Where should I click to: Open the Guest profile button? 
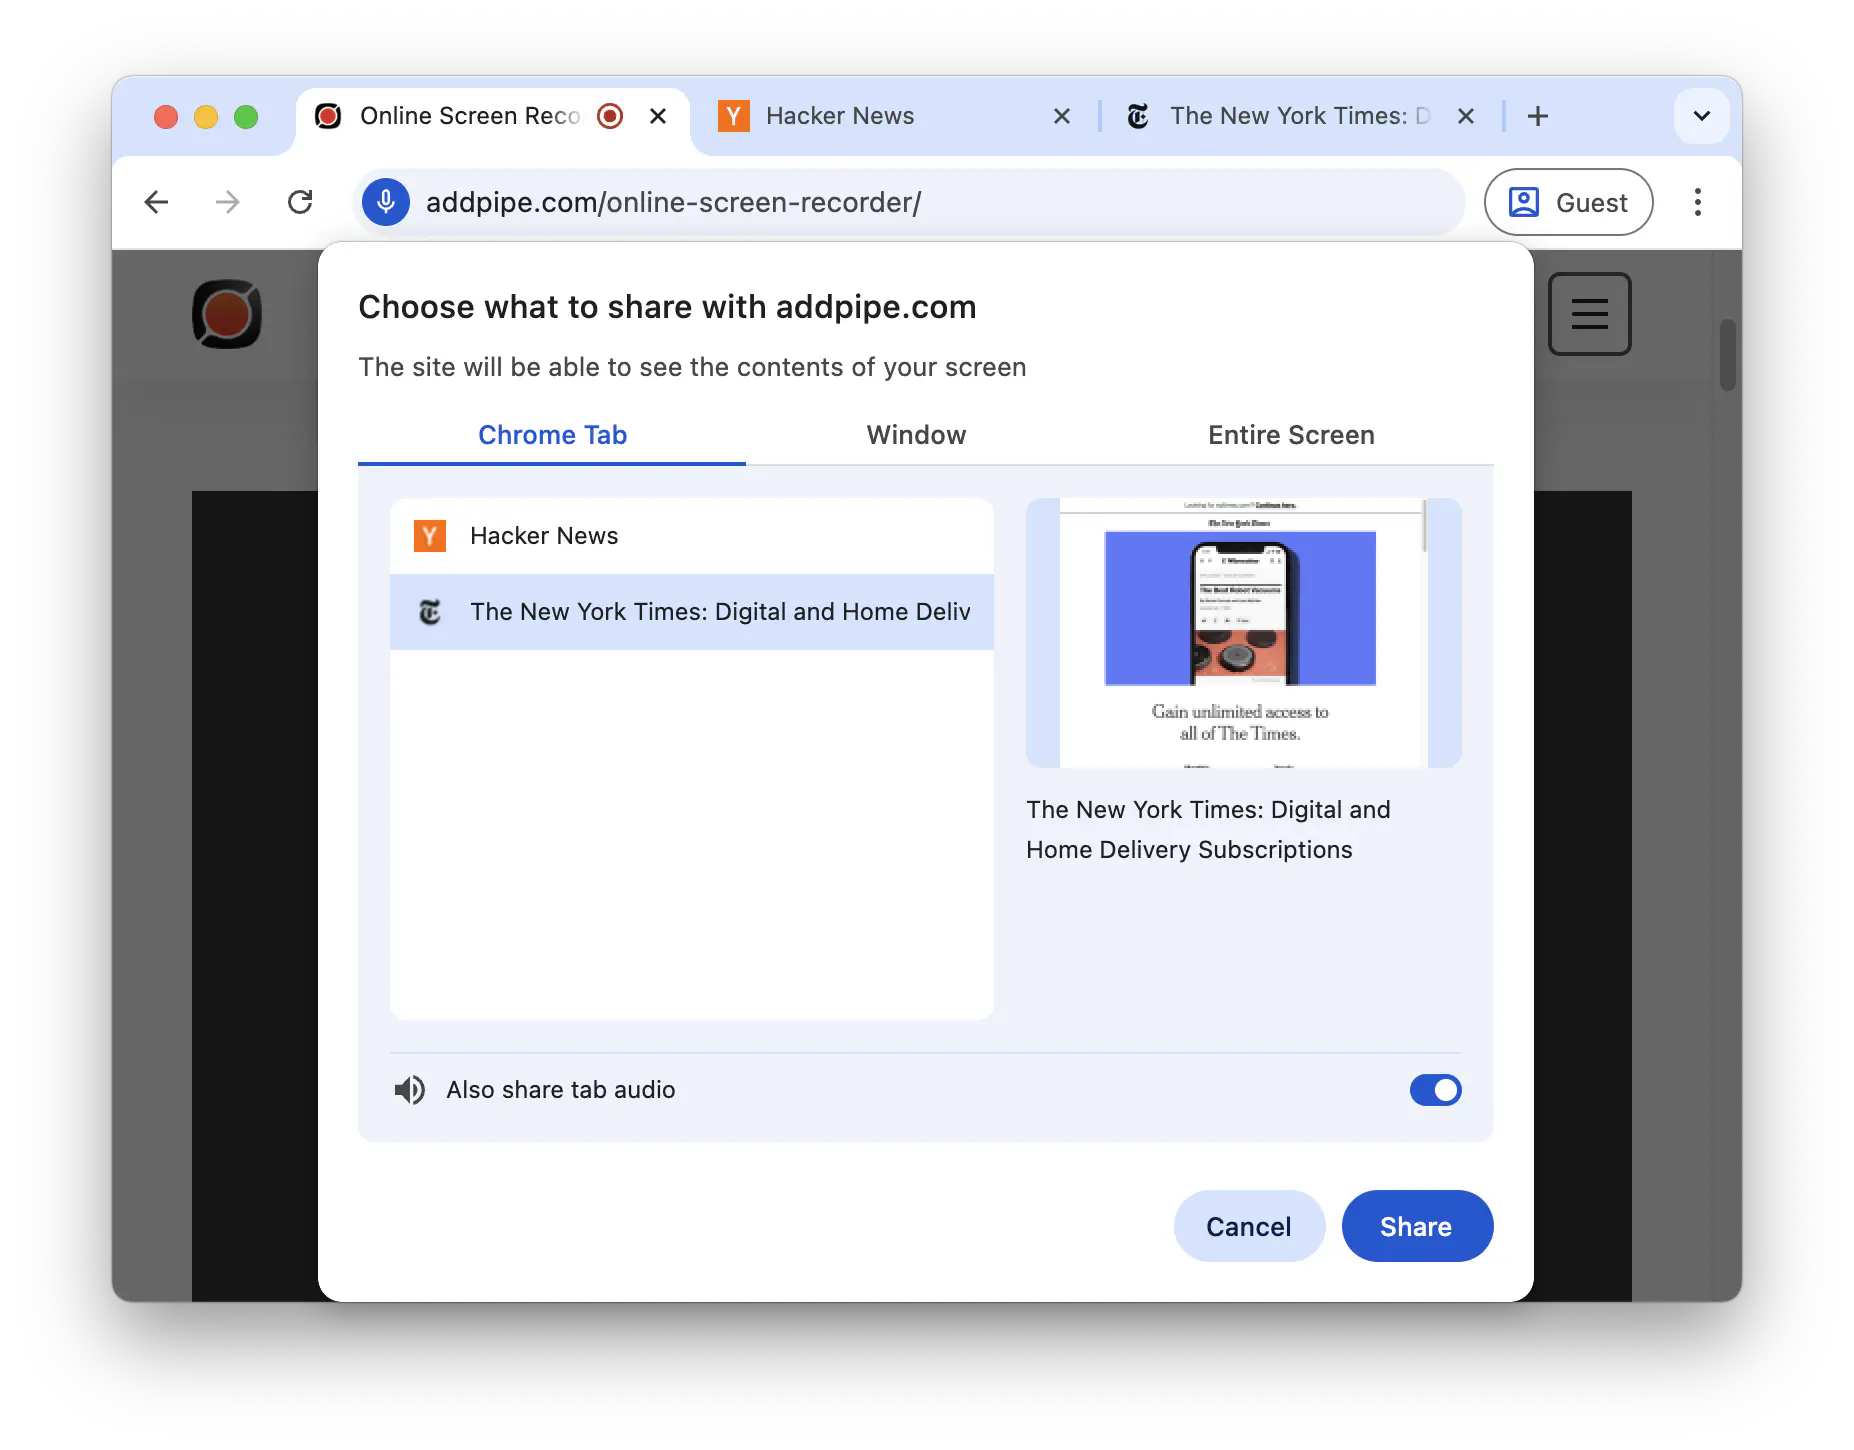point(1568,202)
